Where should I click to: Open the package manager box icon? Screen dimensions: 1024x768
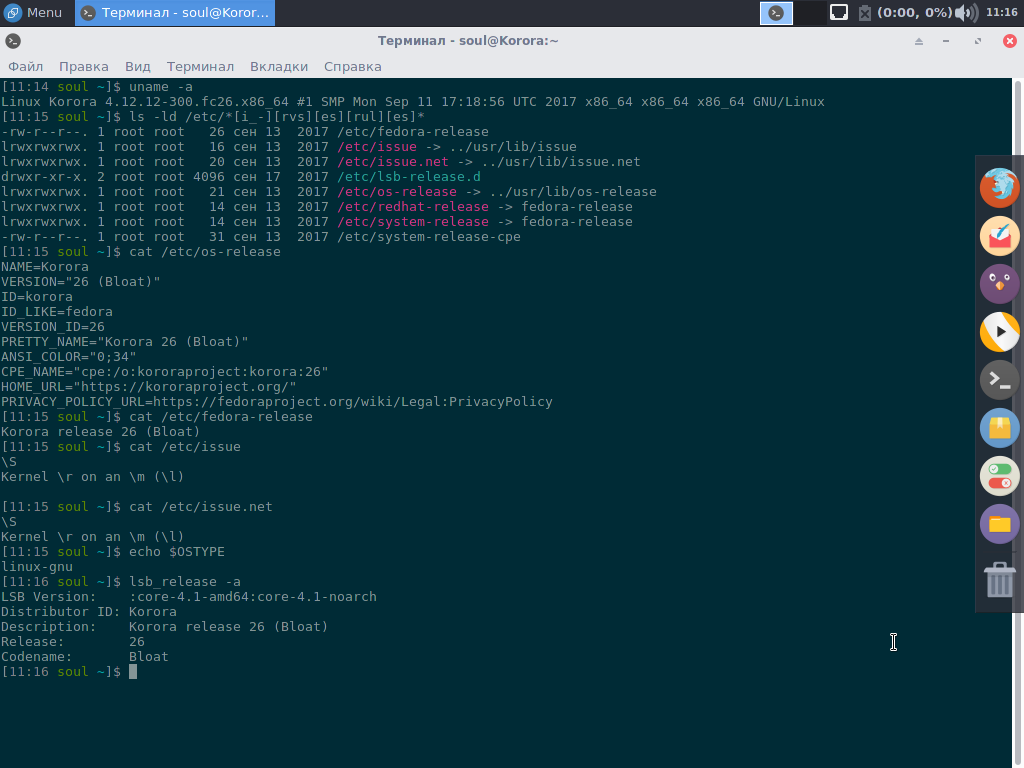tap(999, 428)
